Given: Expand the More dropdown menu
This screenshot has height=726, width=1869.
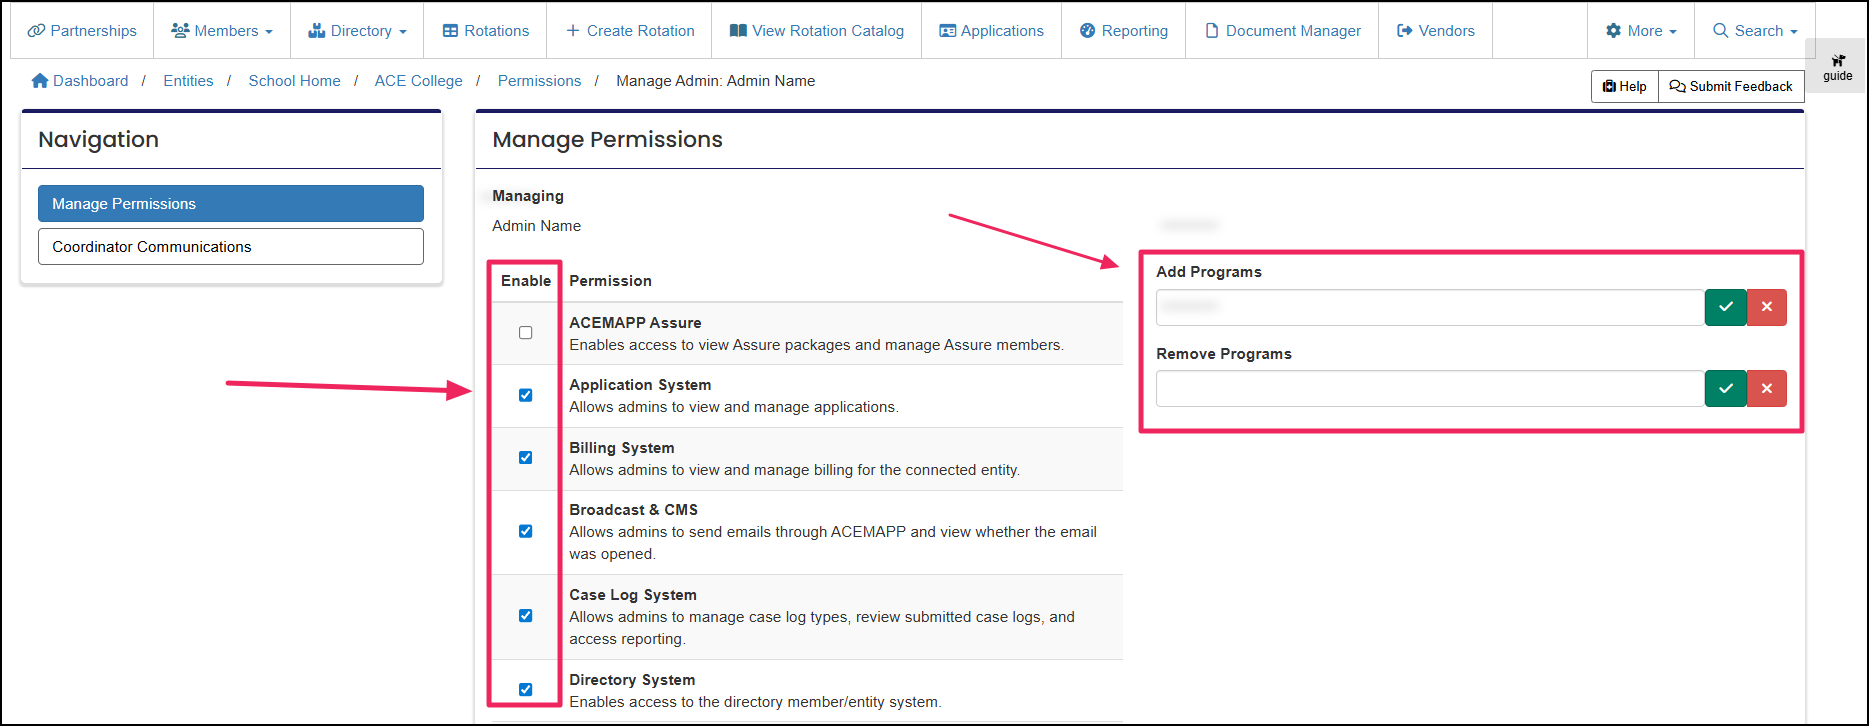Looking at the screenshot, I should (x=1641, y=31).
